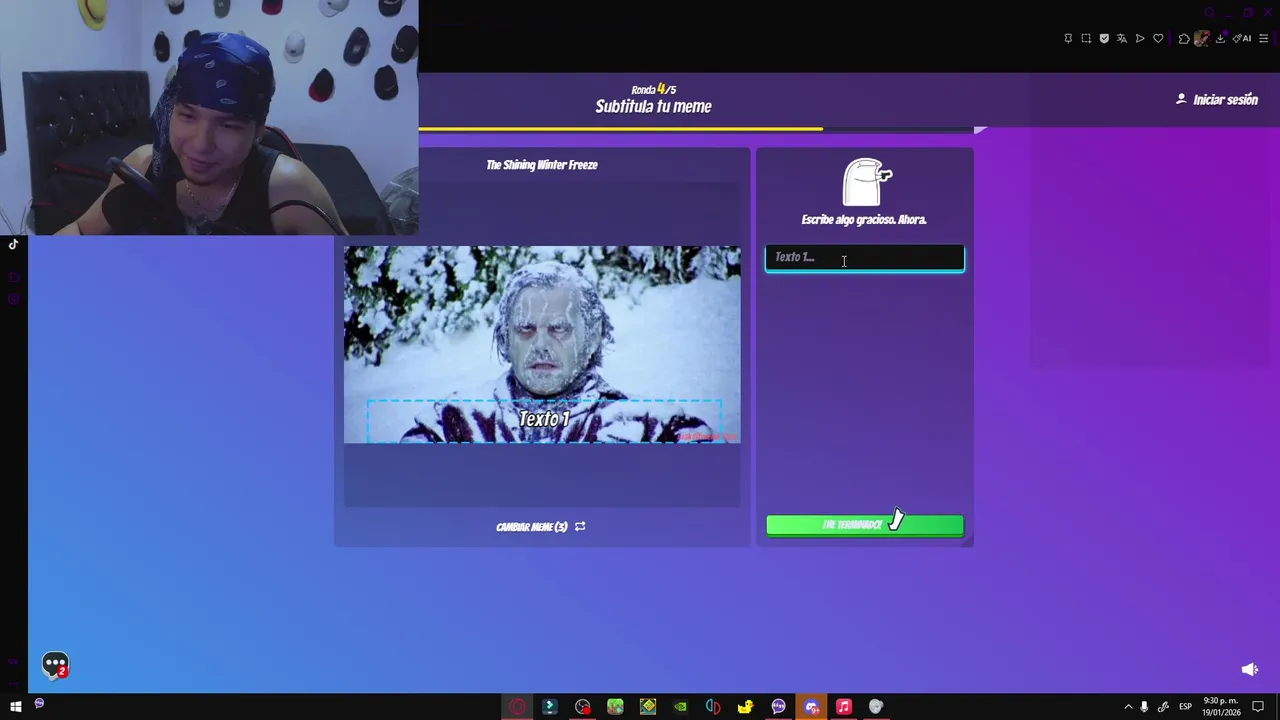Click the ESP language indicator
1280x720 pixels.
[1185, 707]
